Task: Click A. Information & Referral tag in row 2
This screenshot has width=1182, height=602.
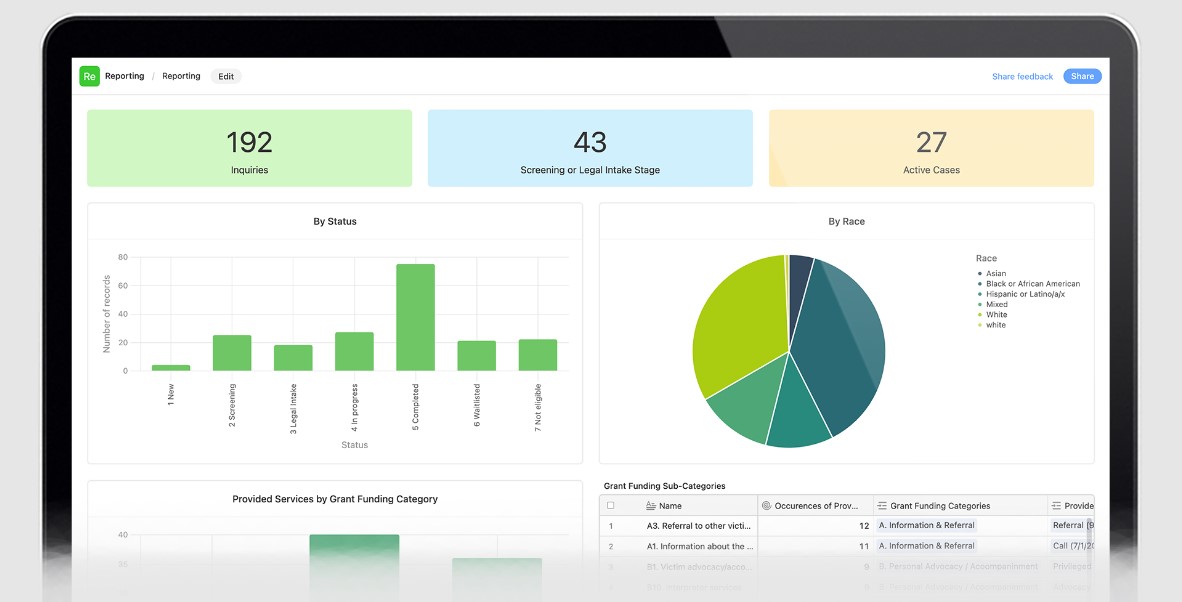Action: click(926, 545)
